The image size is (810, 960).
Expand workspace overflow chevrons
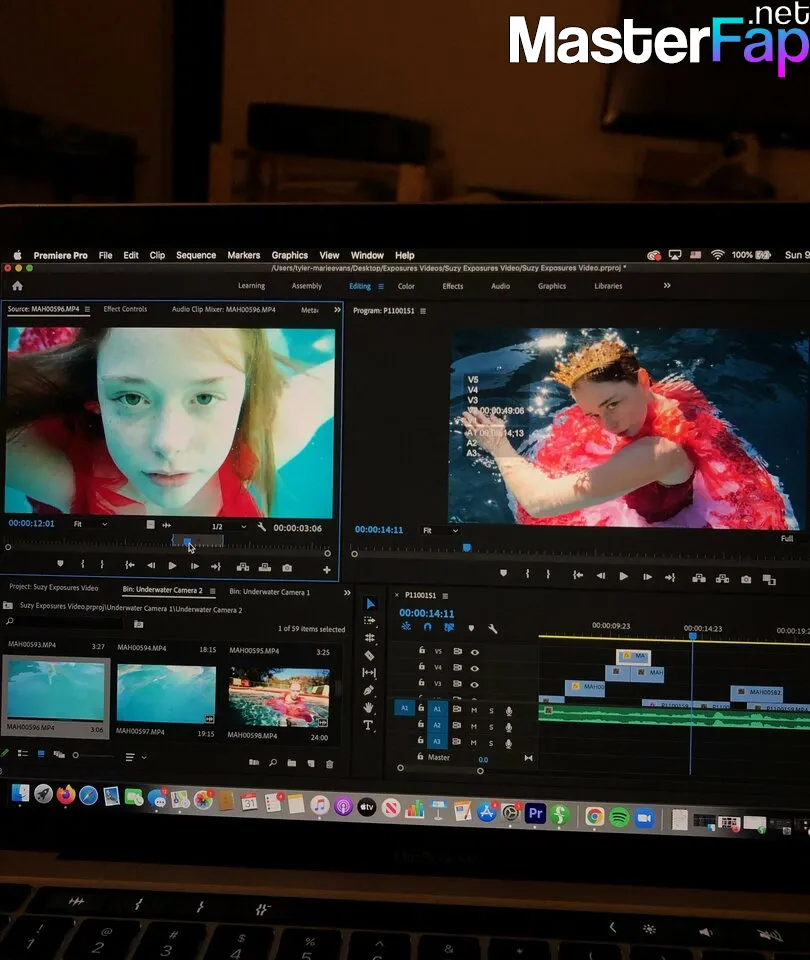[667, 285]
